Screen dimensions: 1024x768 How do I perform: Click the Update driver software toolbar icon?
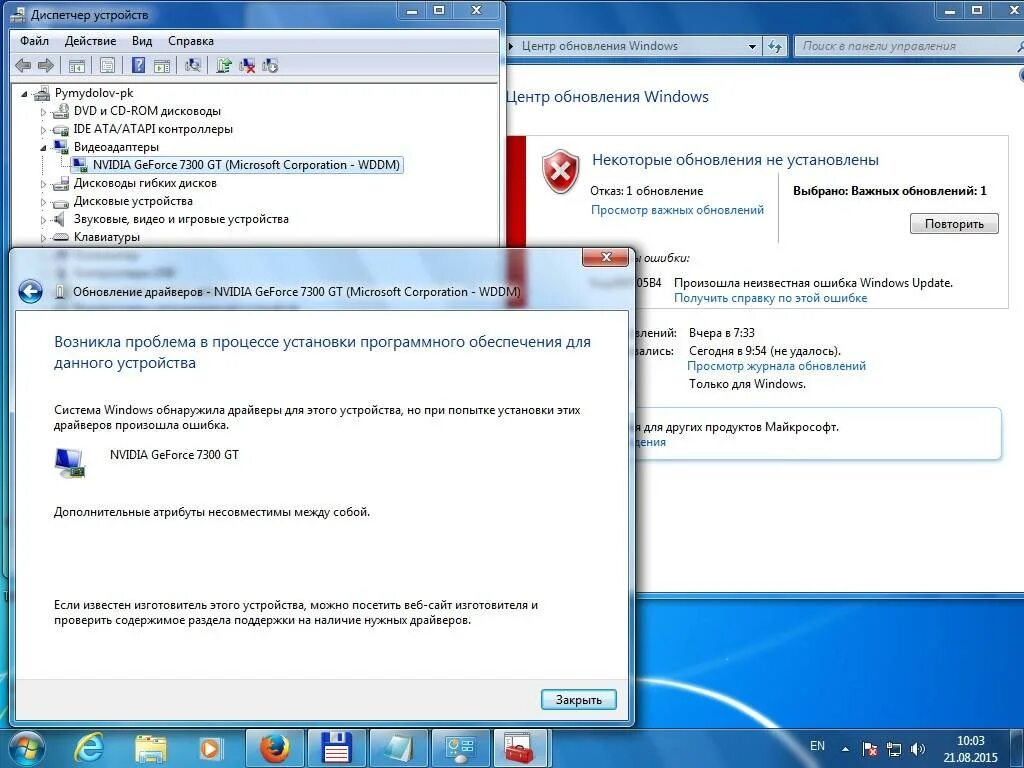tap(224, 65)
